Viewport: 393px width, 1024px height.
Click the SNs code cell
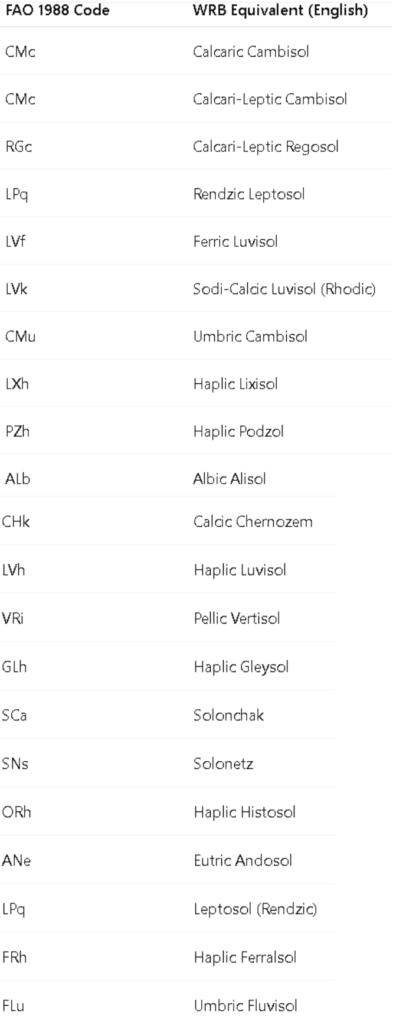pyautogui.click(x=16, y=763)
